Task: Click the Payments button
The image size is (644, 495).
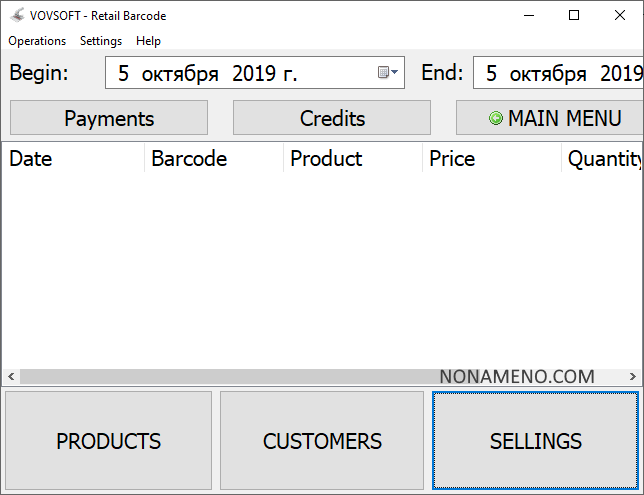Action: [109, 118]
